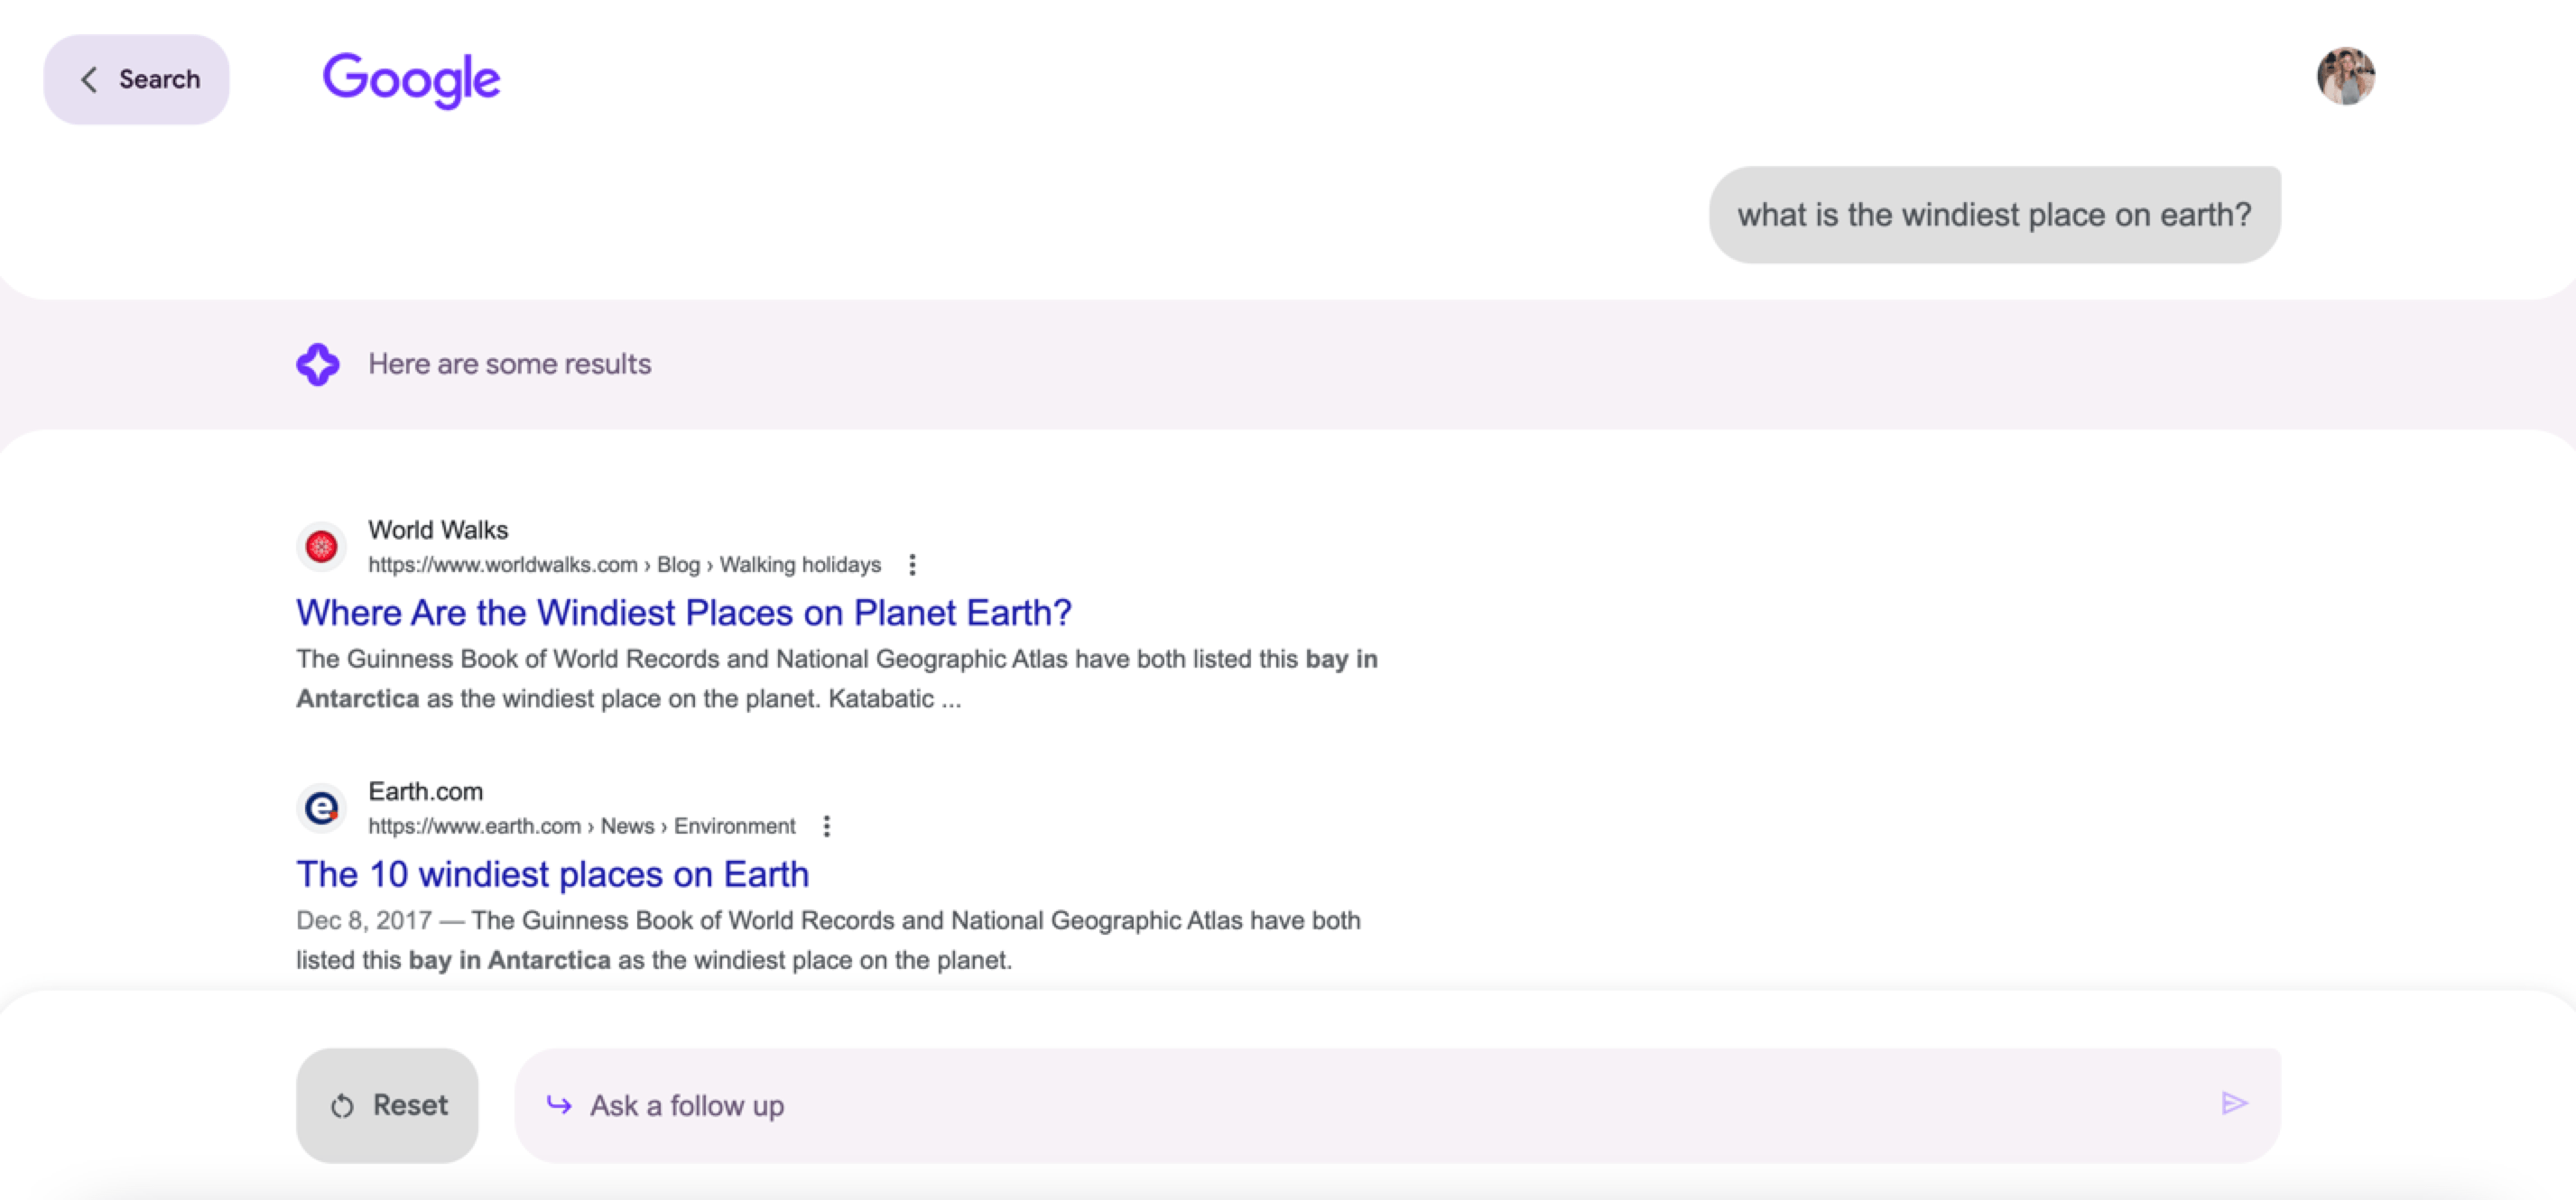Click the World Walks site favicon

(321, 547)
